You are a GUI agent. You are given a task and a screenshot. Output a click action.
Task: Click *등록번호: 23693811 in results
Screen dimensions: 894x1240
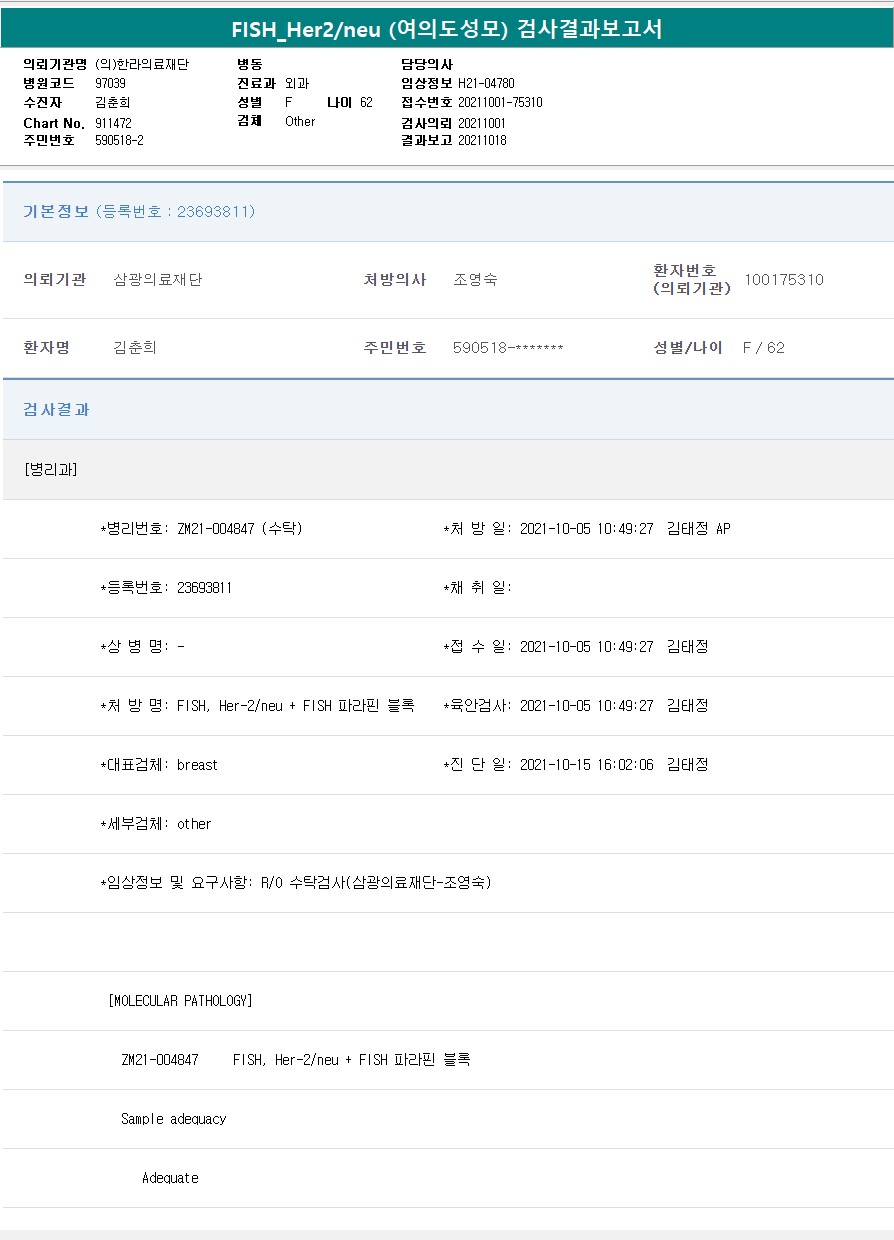pos(166,588)
